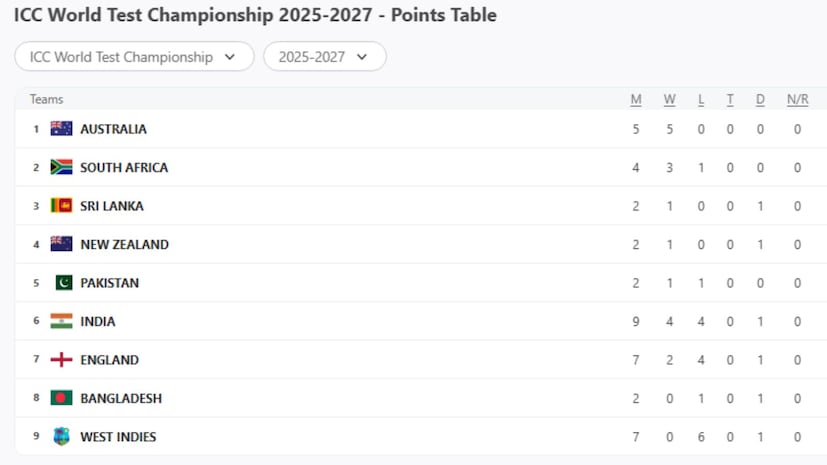Viewport: 827px width, 465px height.
Task: Click the D draws column header
Action: tap(760, 99)
